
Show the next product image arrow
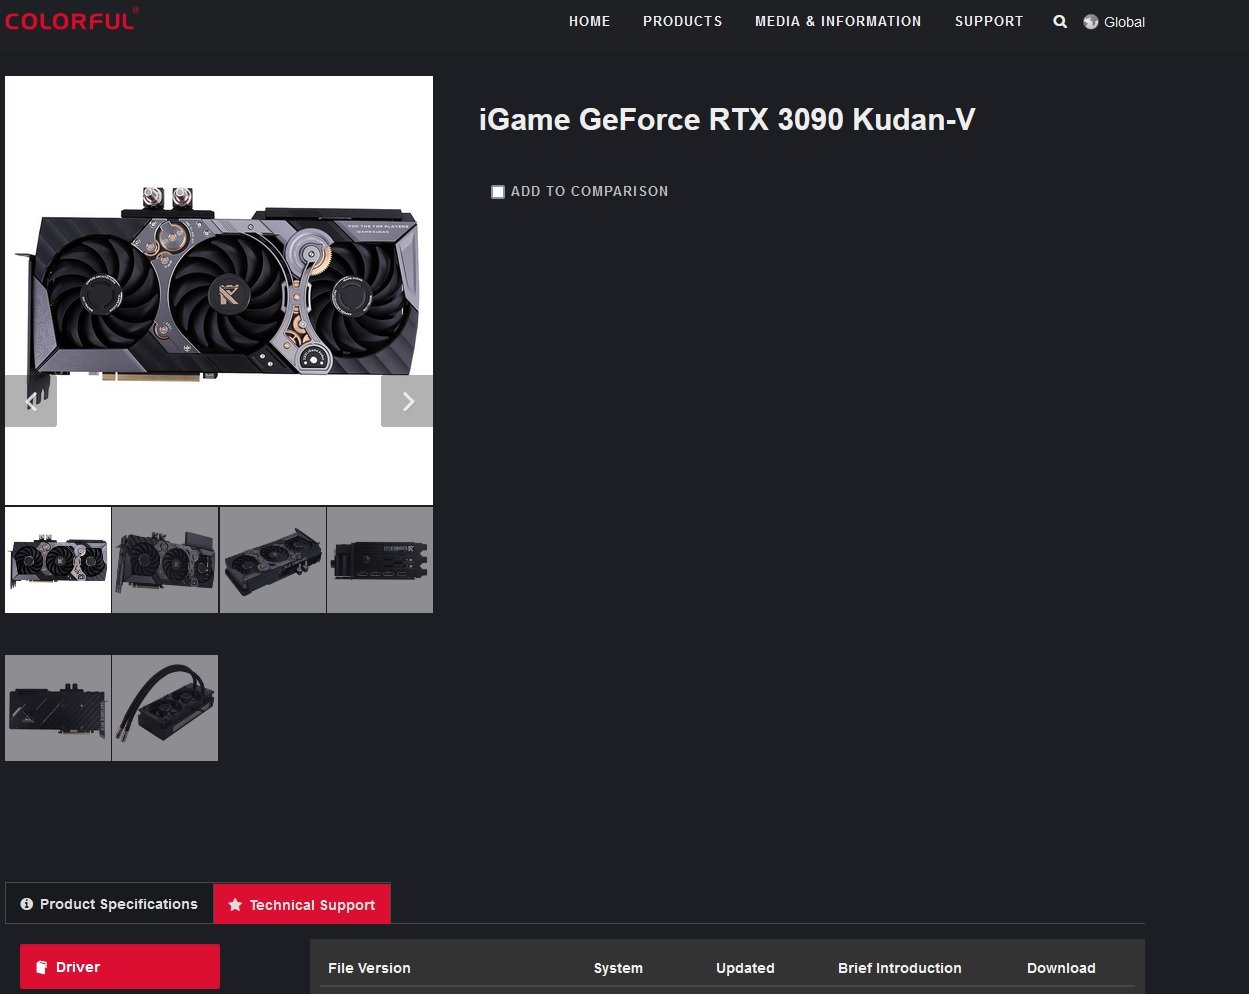point(407,401)
